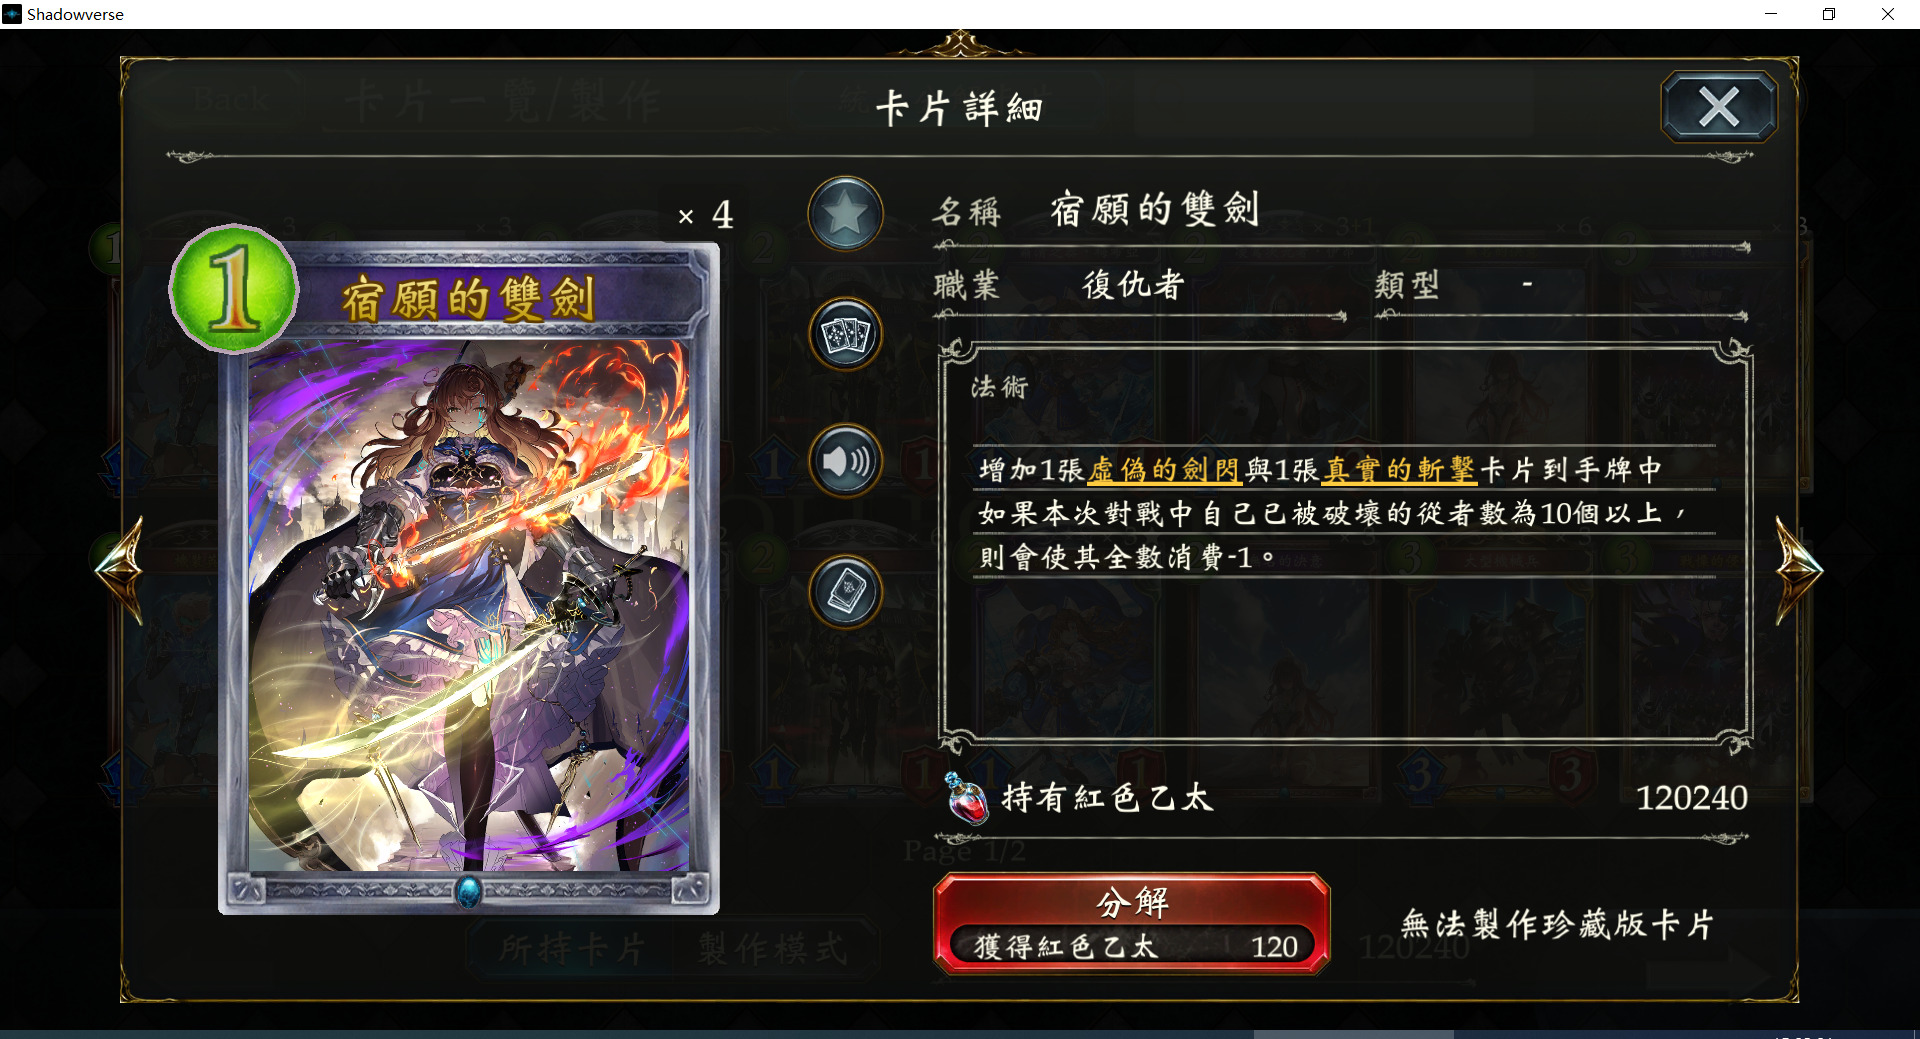The width and height of the screenshot is (1920, 1039).
Task: Click the red ether amount 120240
Action: (x=1691, y=798)
